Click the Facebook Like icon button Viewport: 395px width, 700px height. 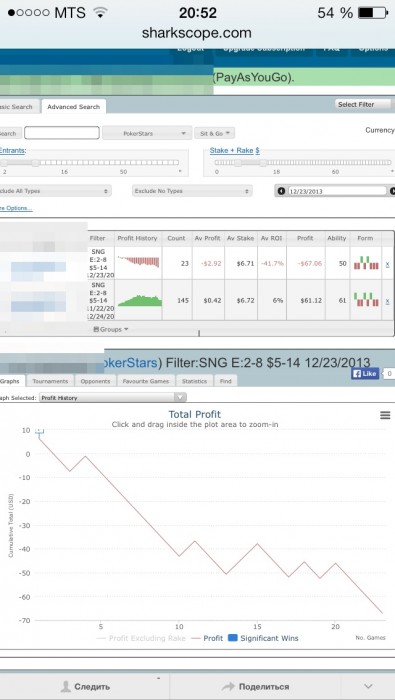coord(365,374)
